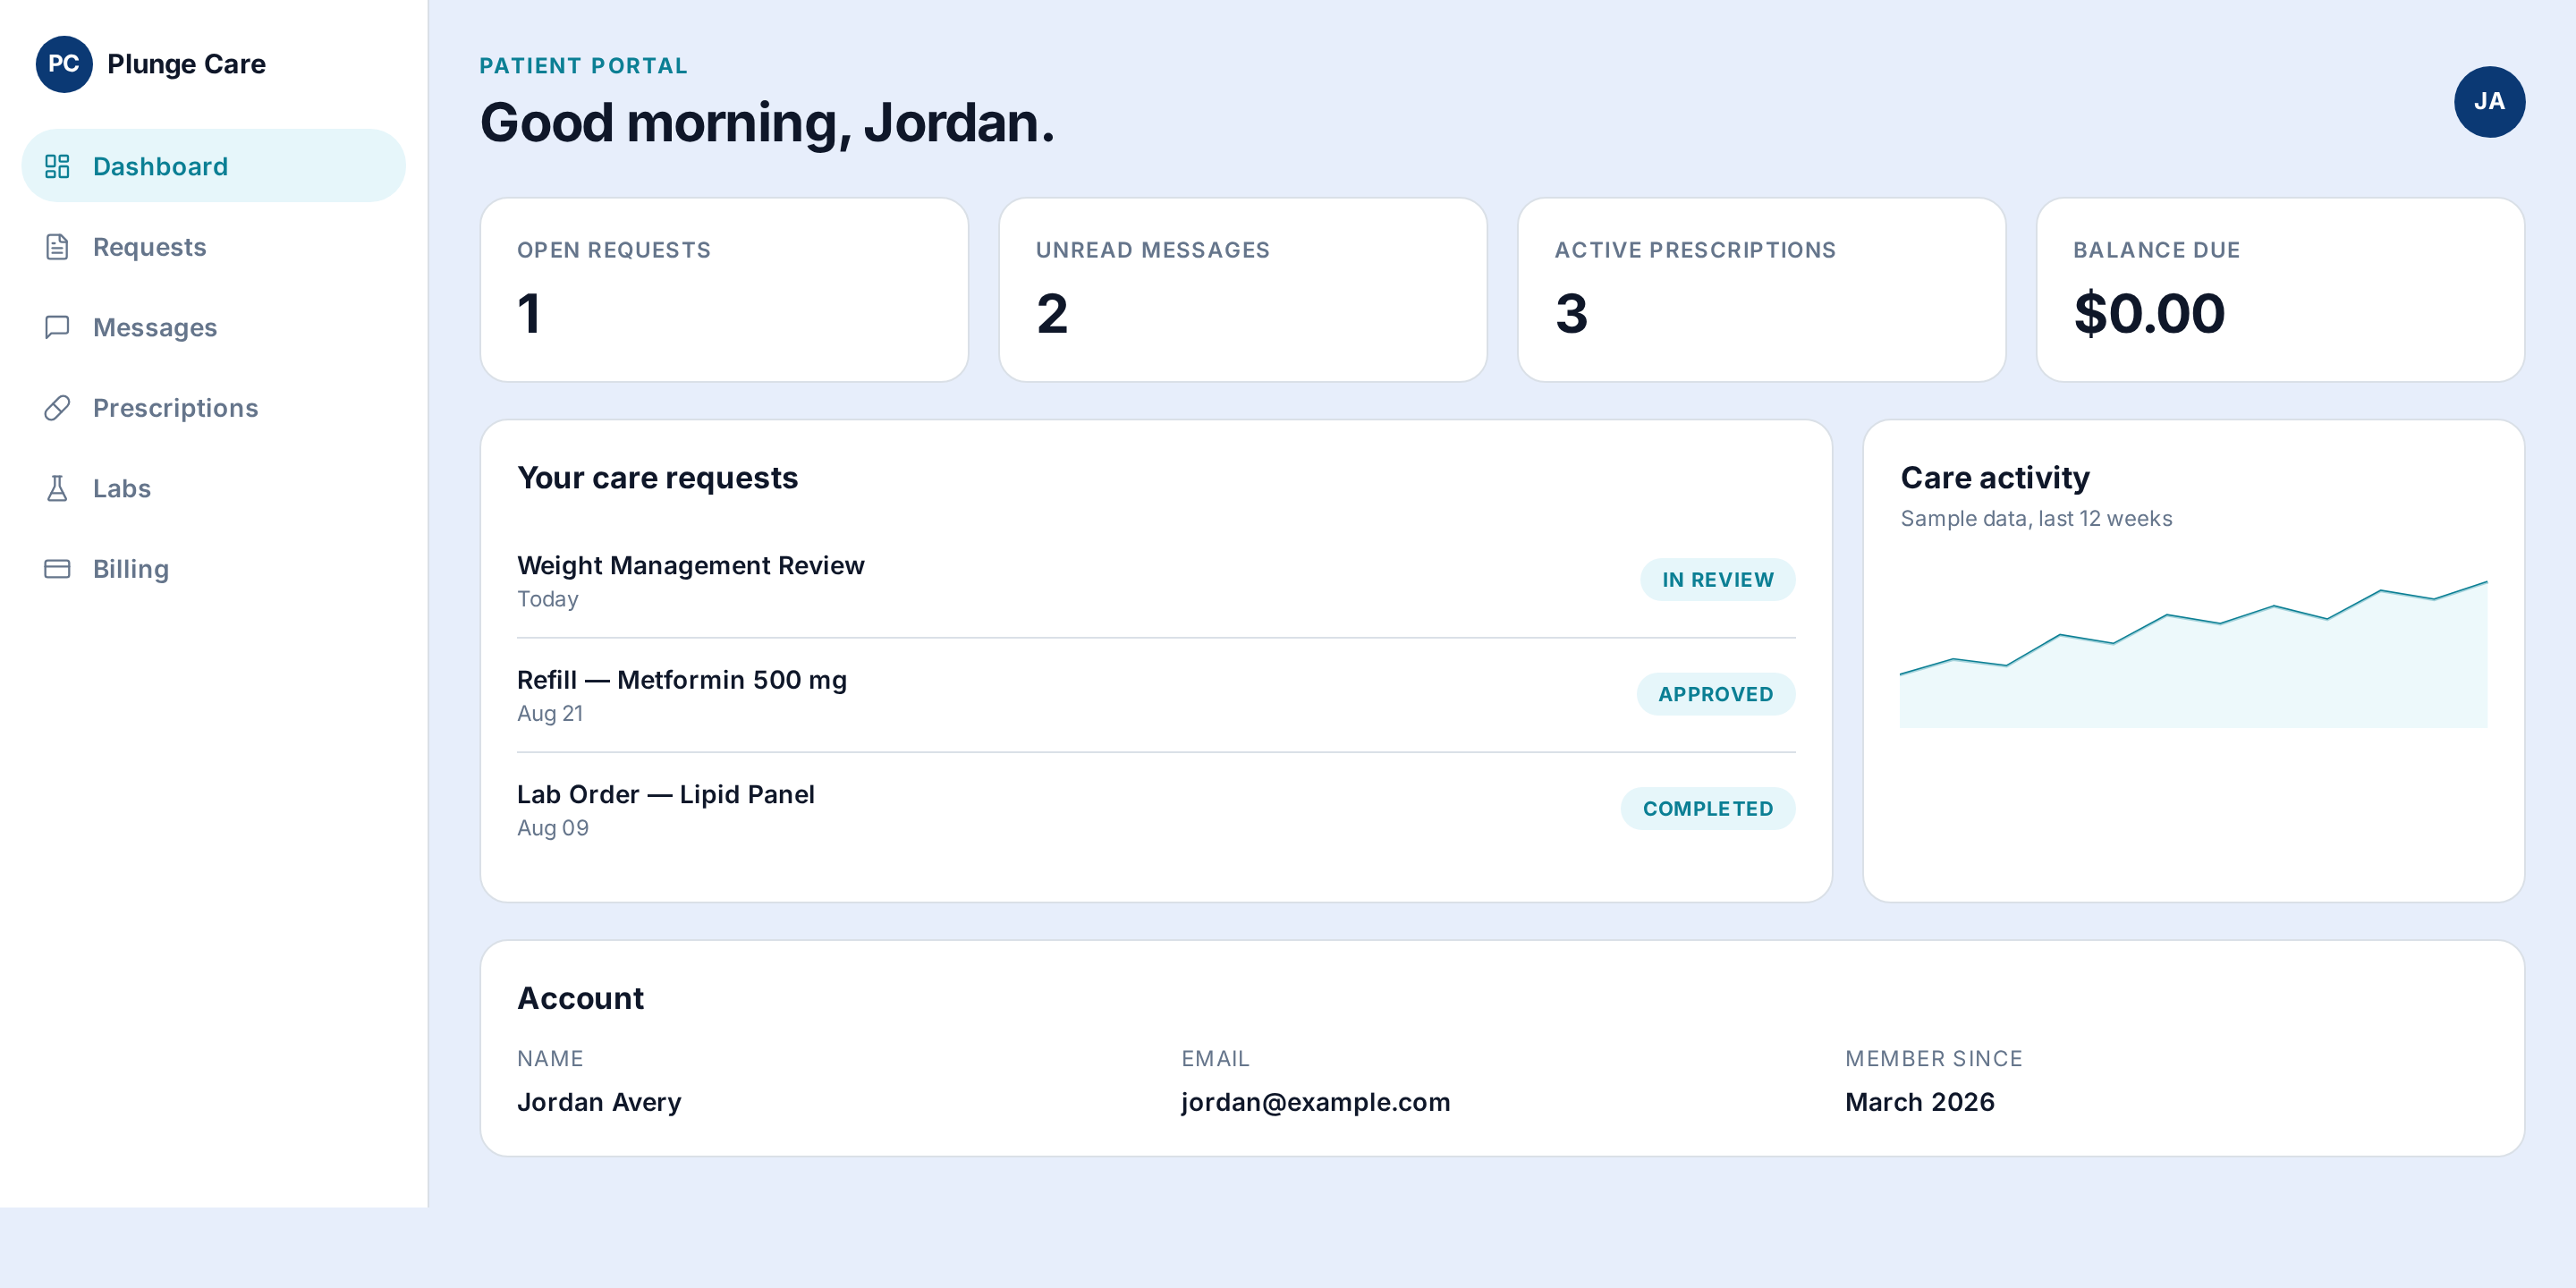Click the Labs flask icon
The image size is (2576, 1288).
tap(57, 488)
